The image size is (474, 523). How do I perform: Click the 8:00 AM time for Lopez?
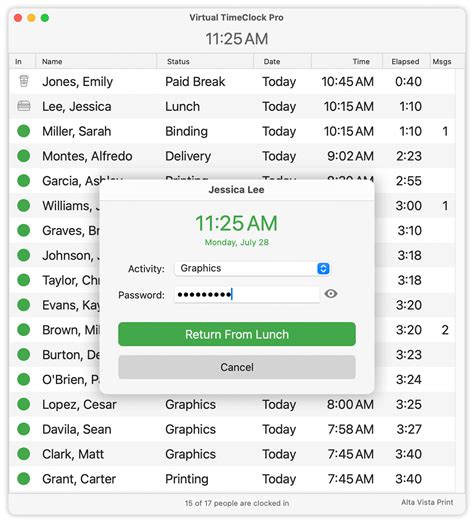point(350,405)
